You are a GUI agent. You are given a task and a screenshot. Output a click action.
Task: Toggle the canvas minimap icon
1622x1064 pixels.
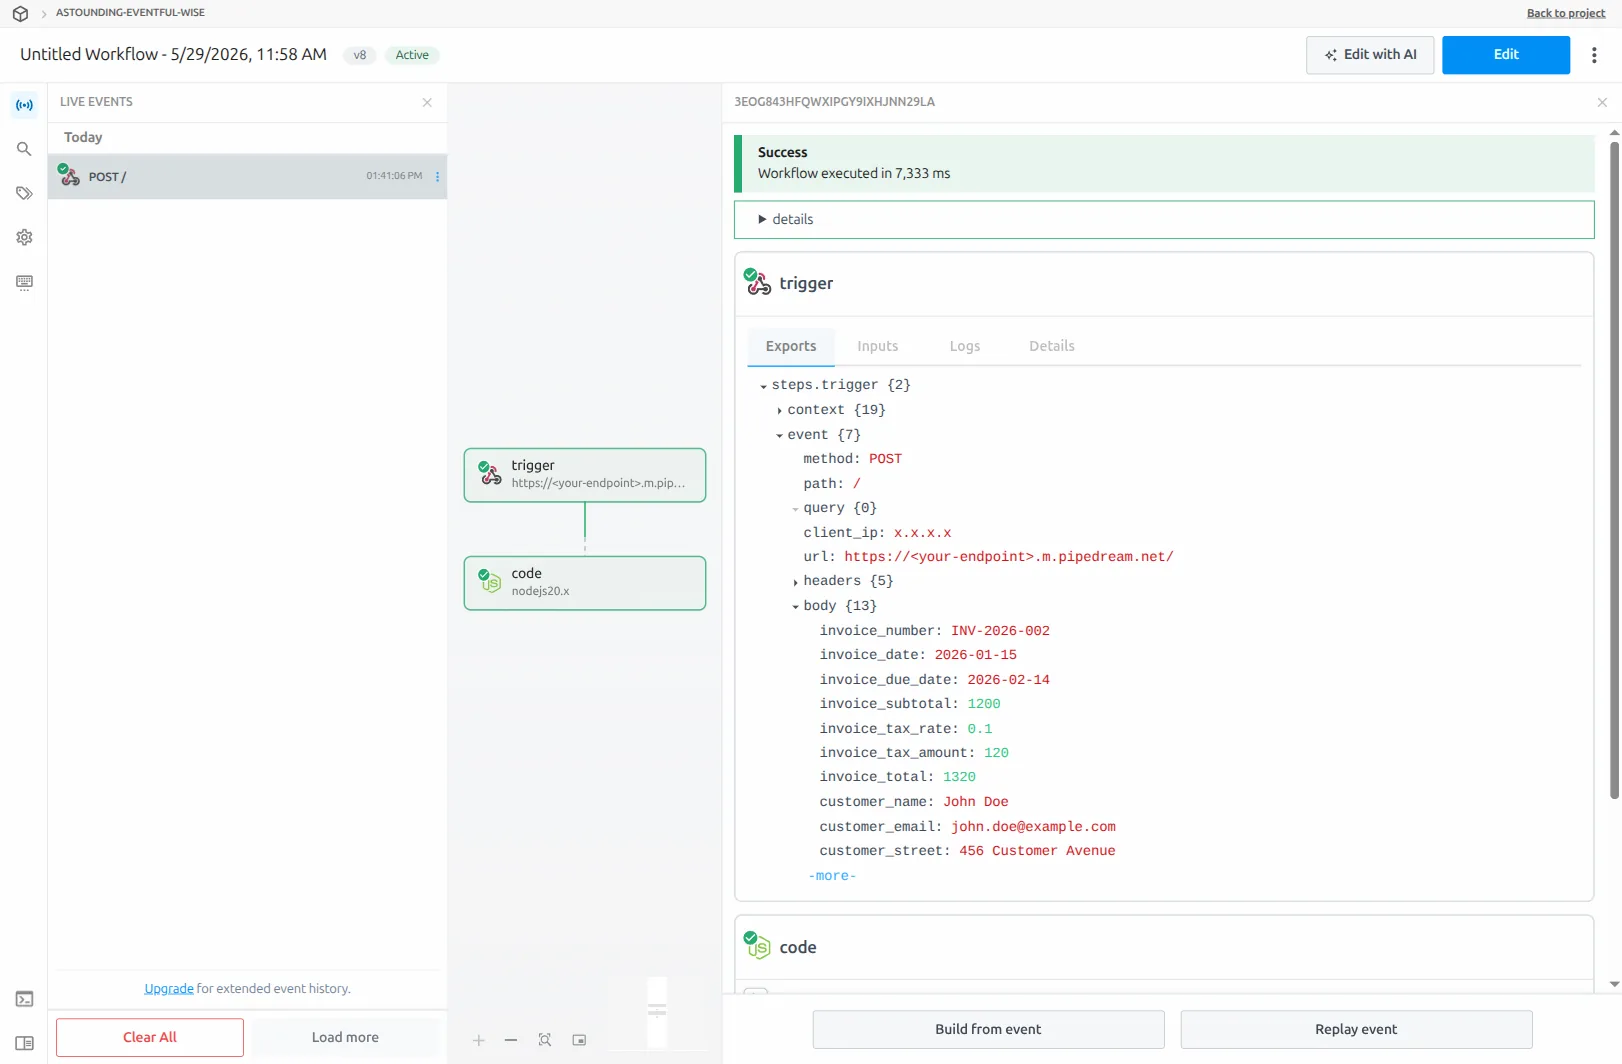[579, 1040]
